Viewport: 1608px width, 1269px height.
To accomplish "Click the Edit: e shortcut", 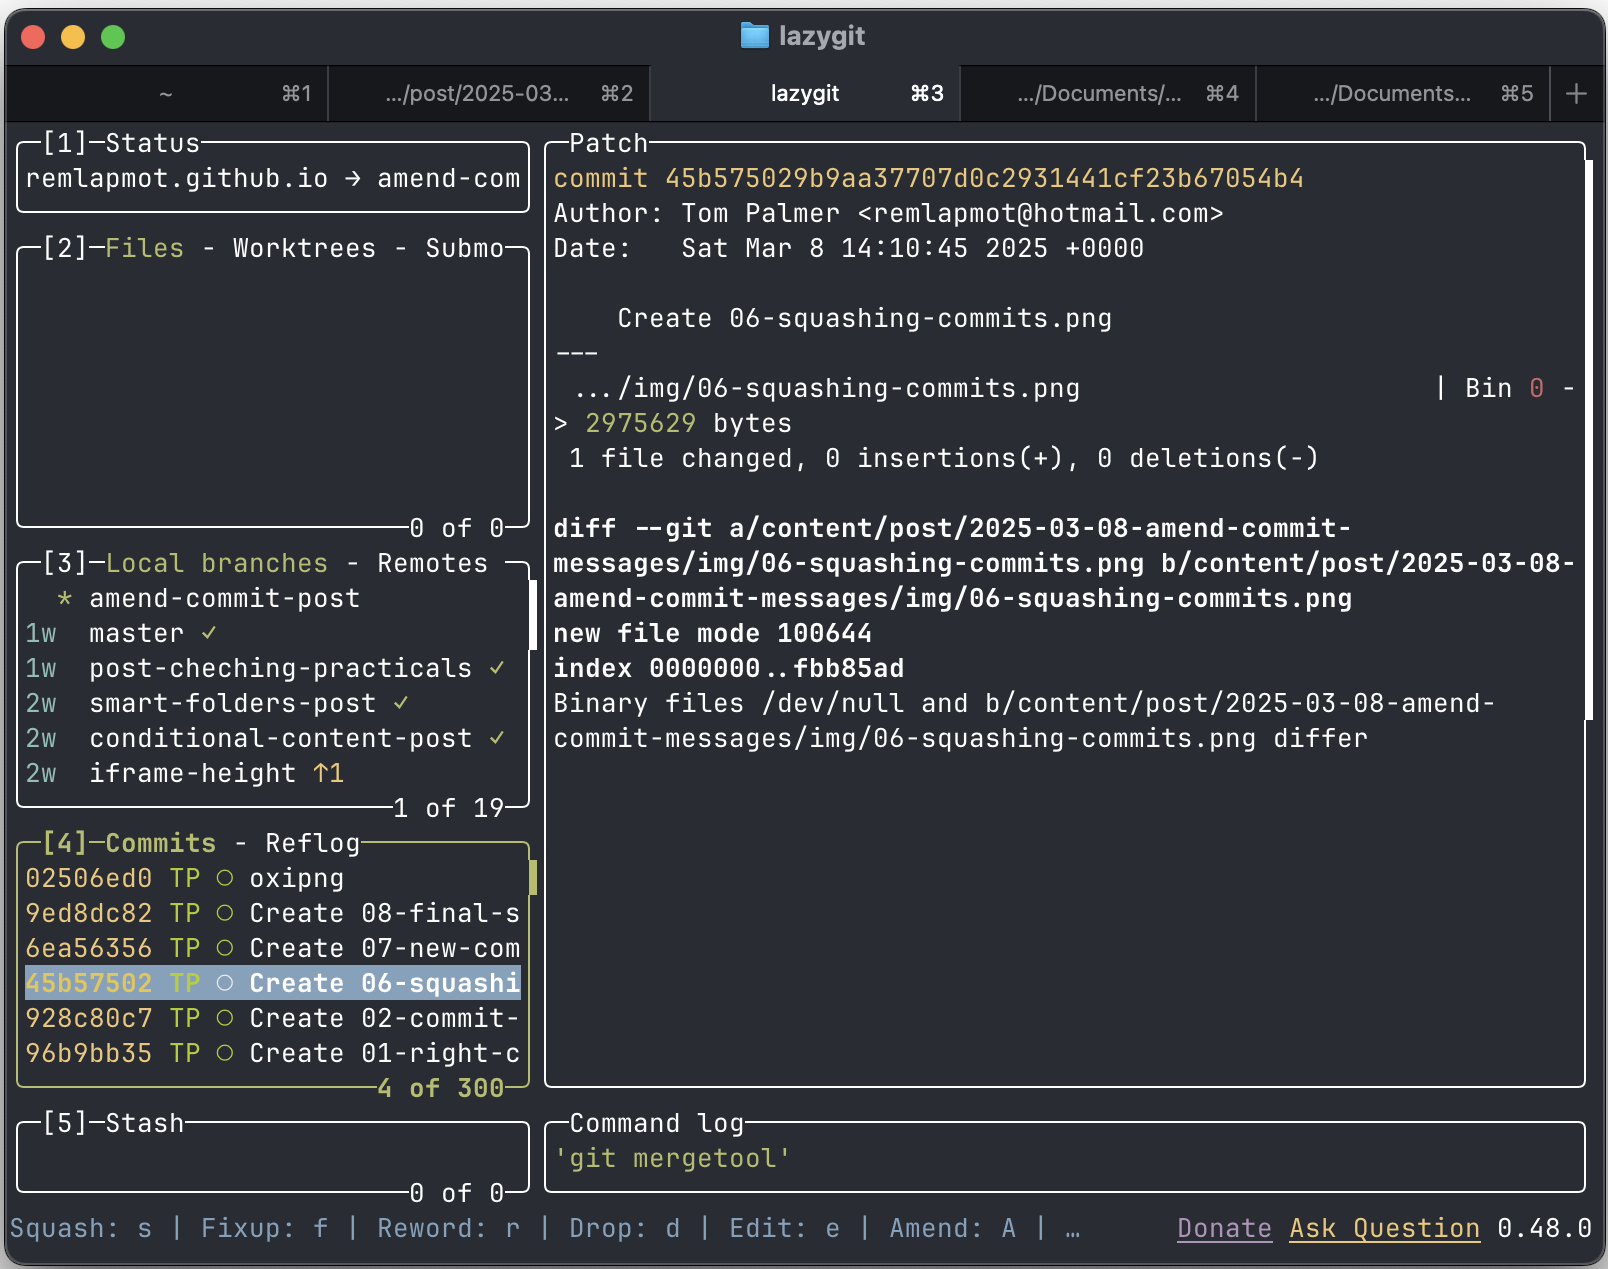I will [x=785, y=1228].
